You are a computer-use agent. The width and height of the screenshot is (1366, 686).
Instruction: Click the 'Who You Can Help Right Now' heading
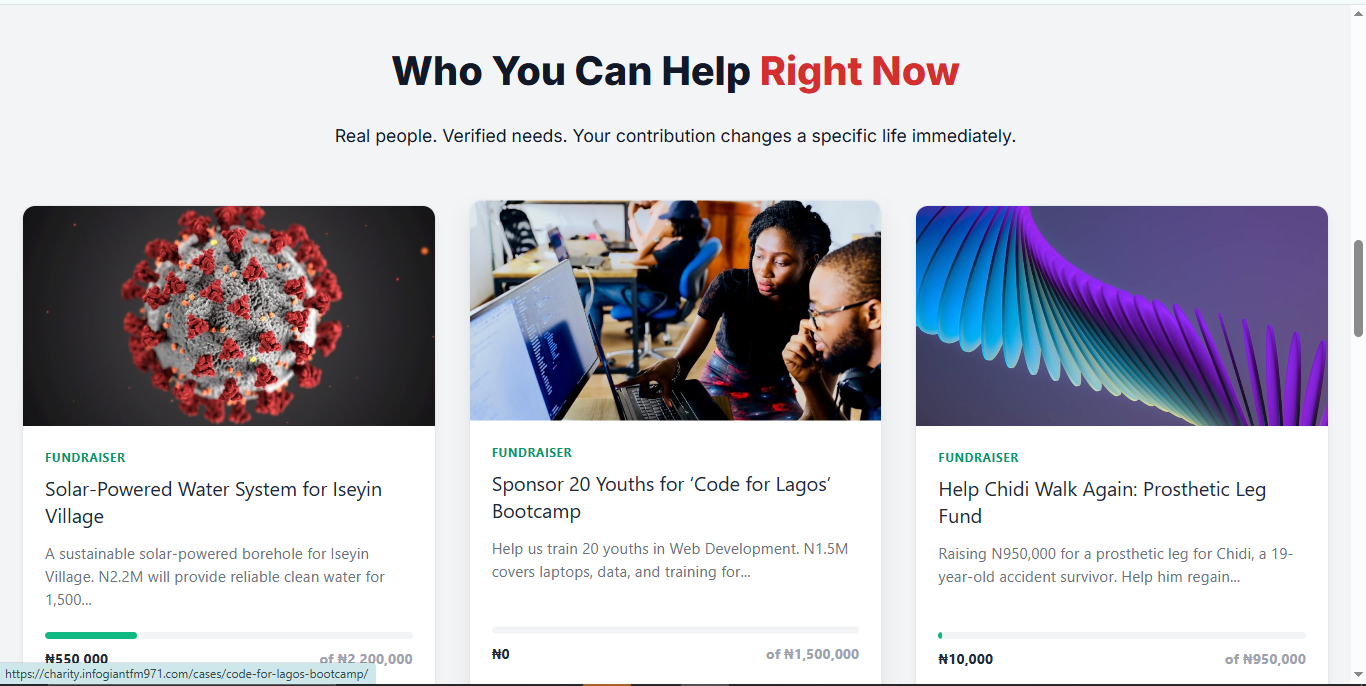tap(675, 71)
